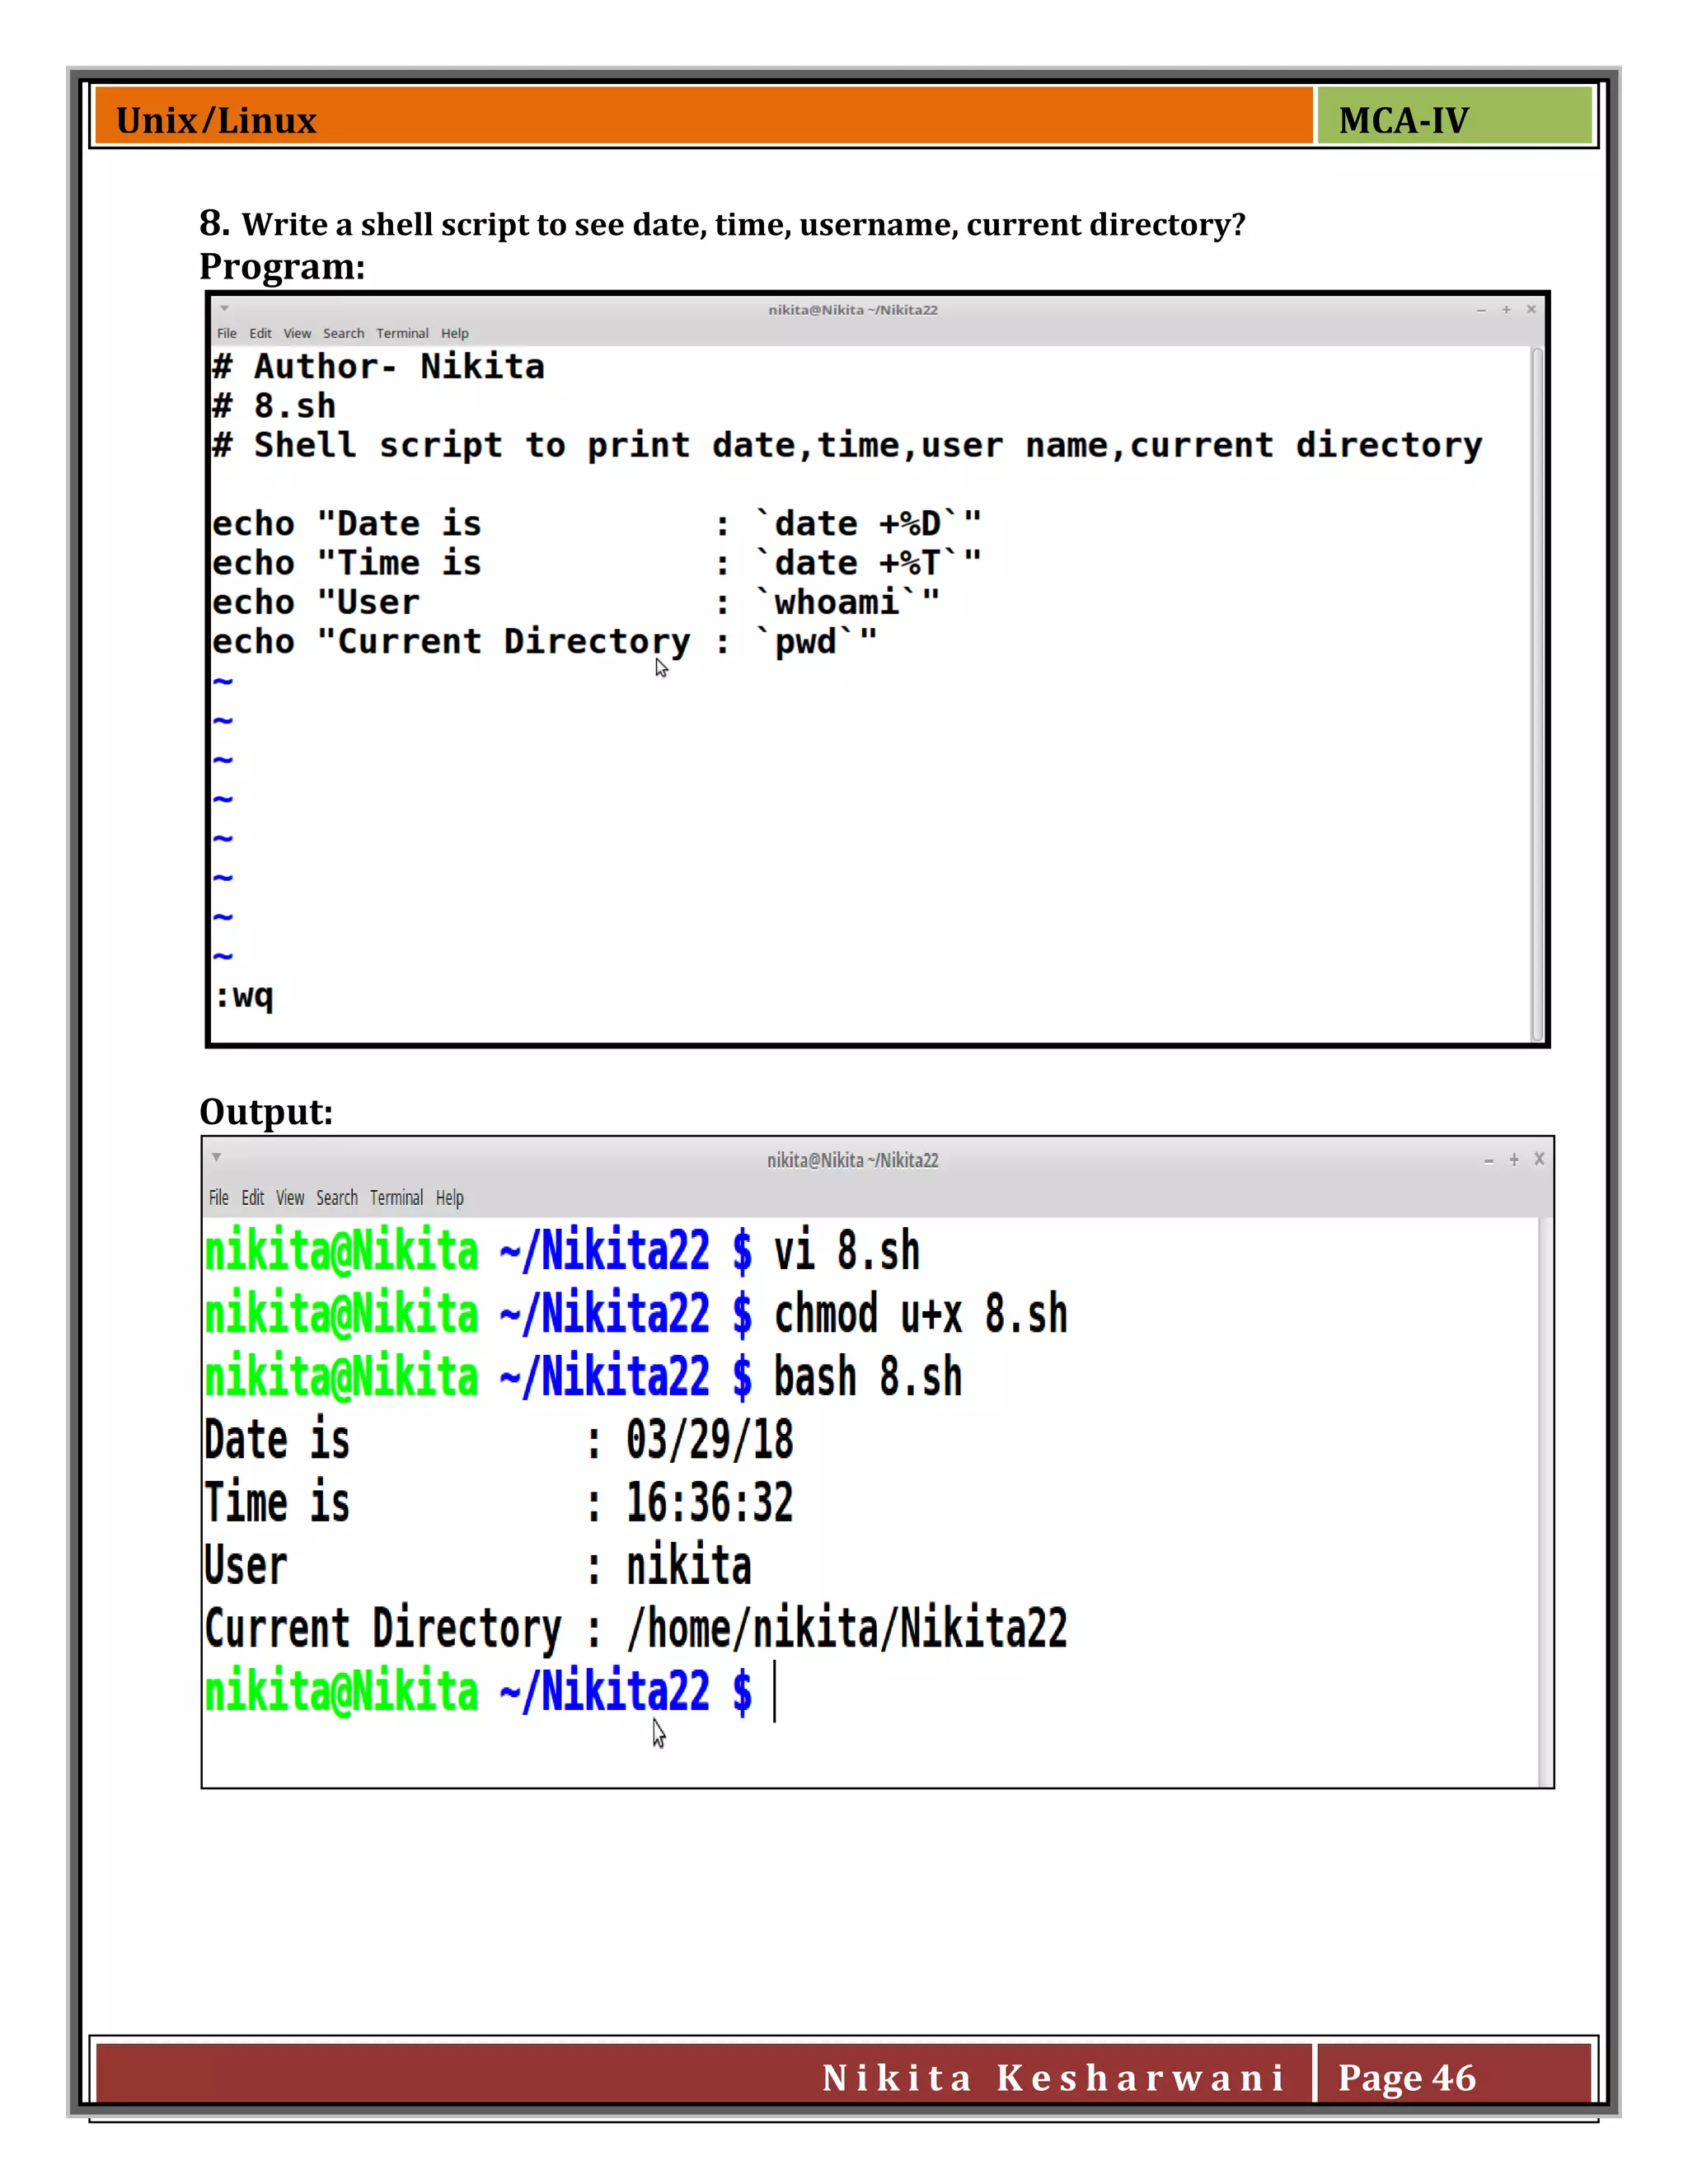Open window menu arrow of top vi terminal
The height and width of the screenshot is (2184, 1688).
[225, 309]
